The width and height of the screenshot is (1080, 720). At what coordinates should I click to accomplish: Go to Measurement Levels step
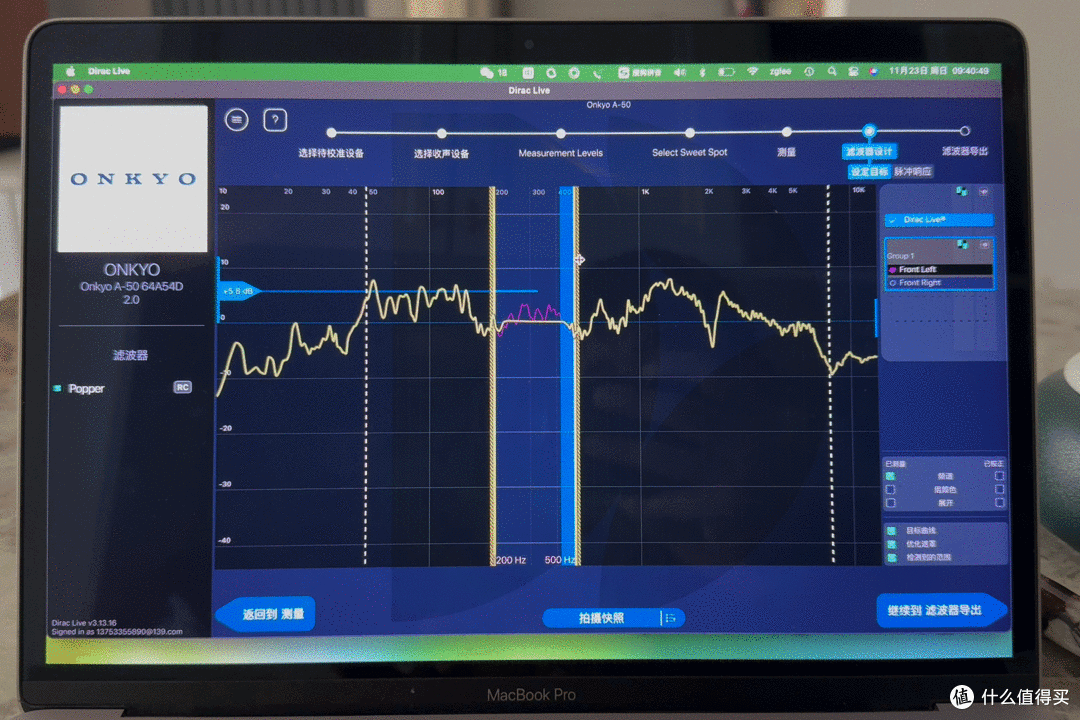[x=561, y=132]
